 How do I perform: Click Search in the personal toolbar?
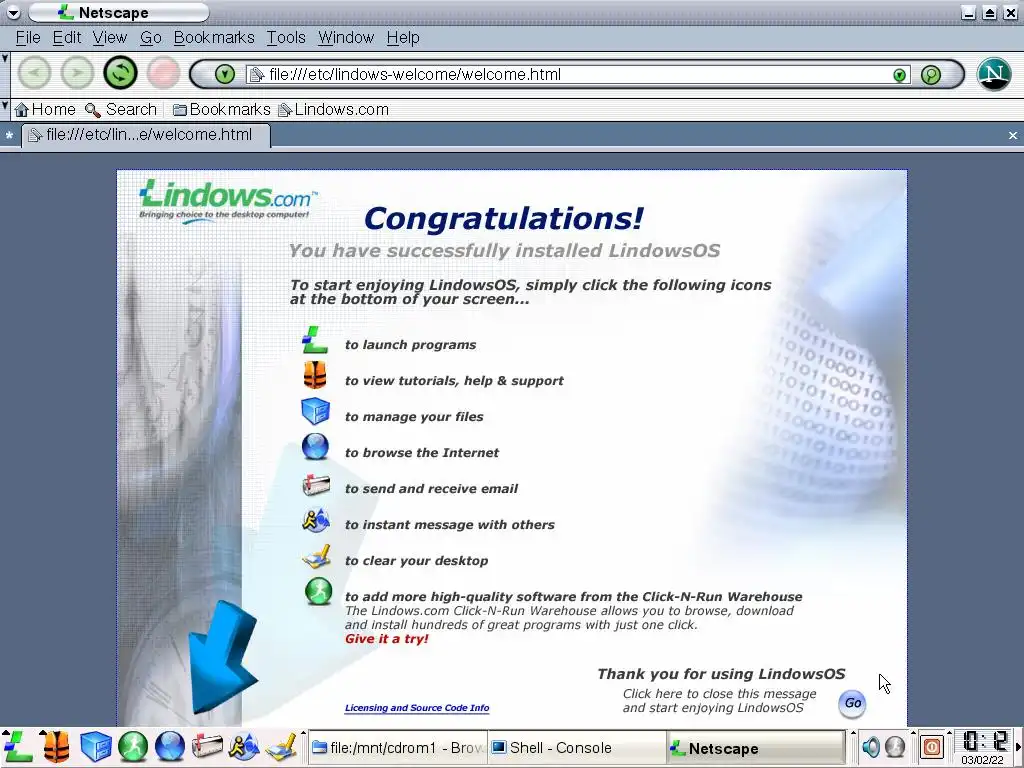coord(121,109)
